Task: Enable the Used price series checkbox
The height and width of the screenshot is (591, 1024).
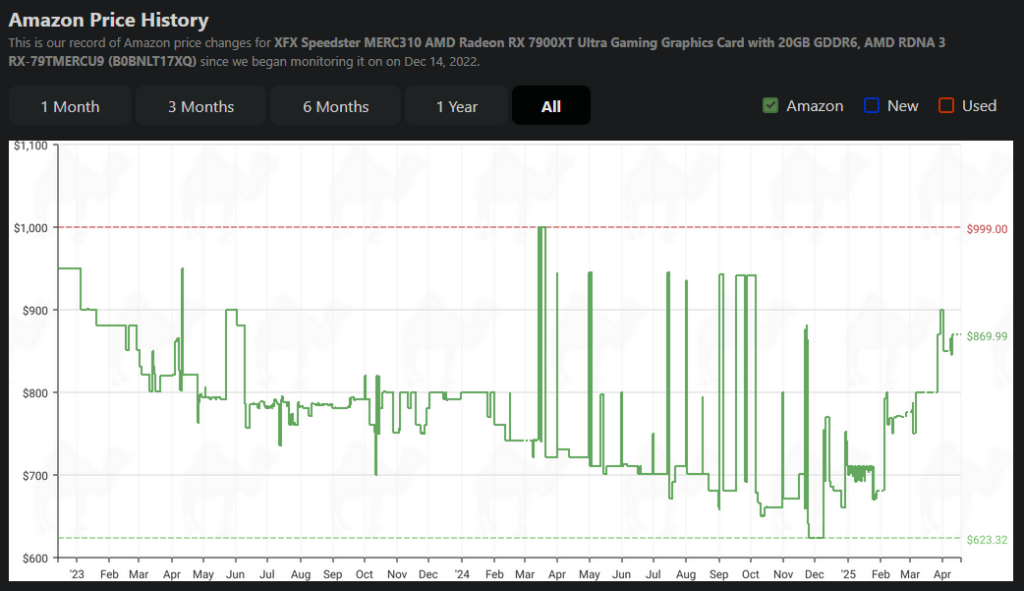Action: tap(946, 105)
